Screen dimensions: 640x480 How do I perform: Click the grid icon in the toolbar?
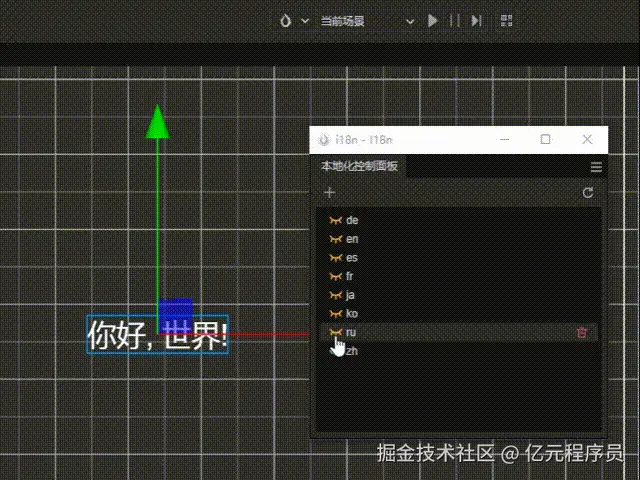pos(506,20)
